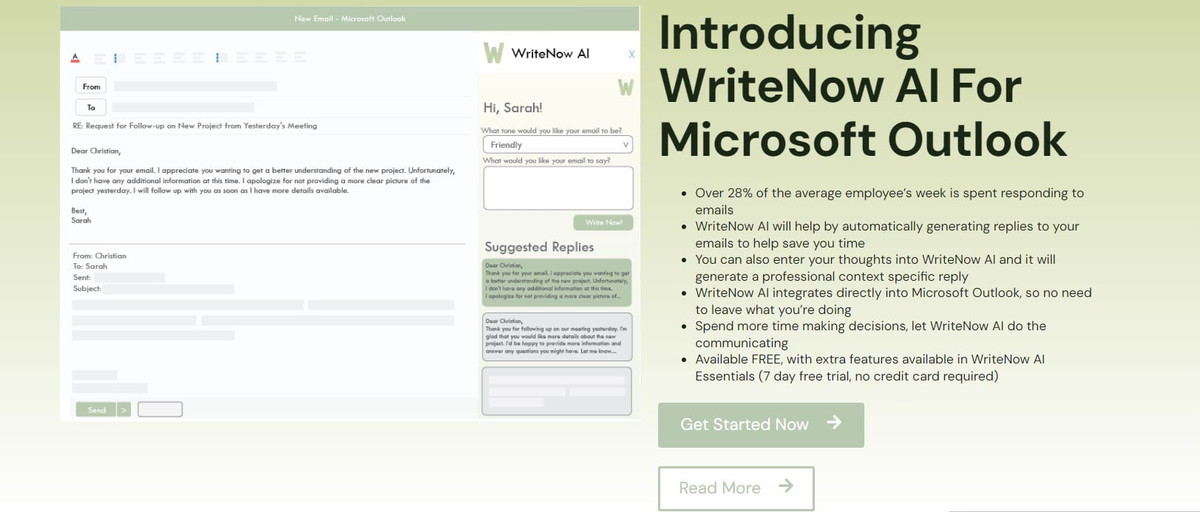Close the WriteNow AI side panel

pos(631,54)
